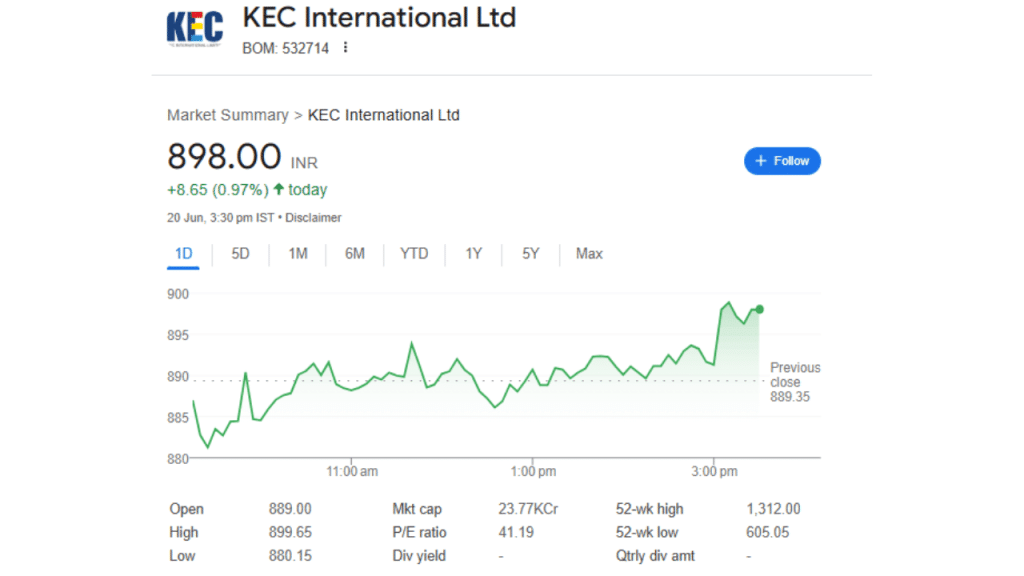View the 5Y chart range
This screenshot has width=1024, height=576.
click(x=530, y=253)
